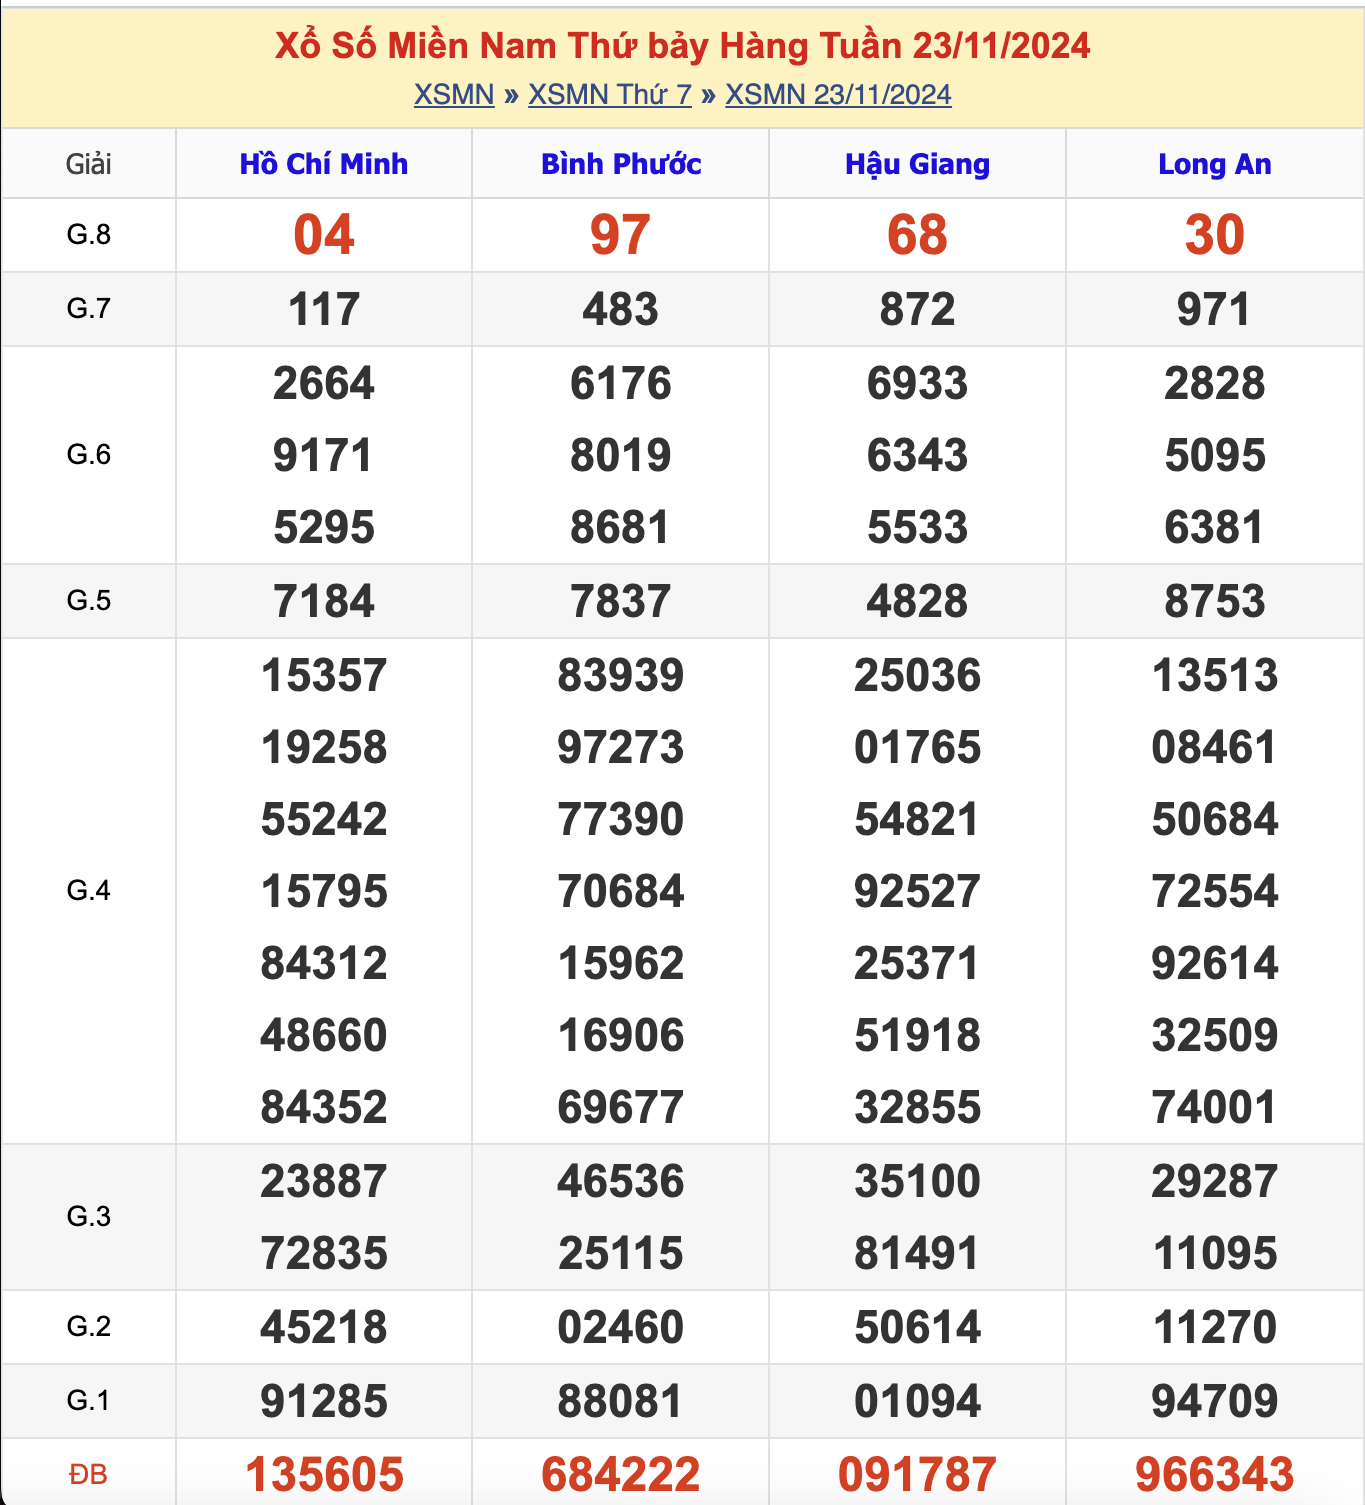Click G.4 number 70684 in Bình Phước
Screen dimensions: 1365x1505
click(x=621, y=891)
